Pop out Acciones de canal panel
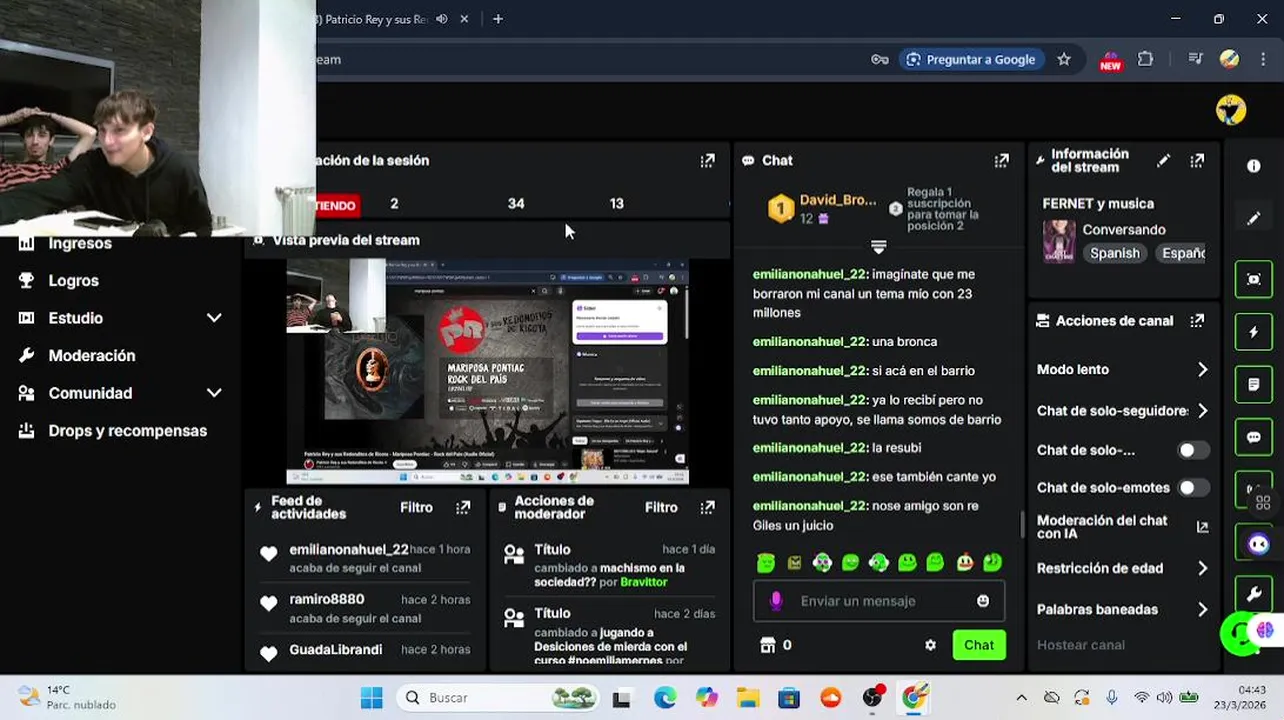 point(1197,321)
